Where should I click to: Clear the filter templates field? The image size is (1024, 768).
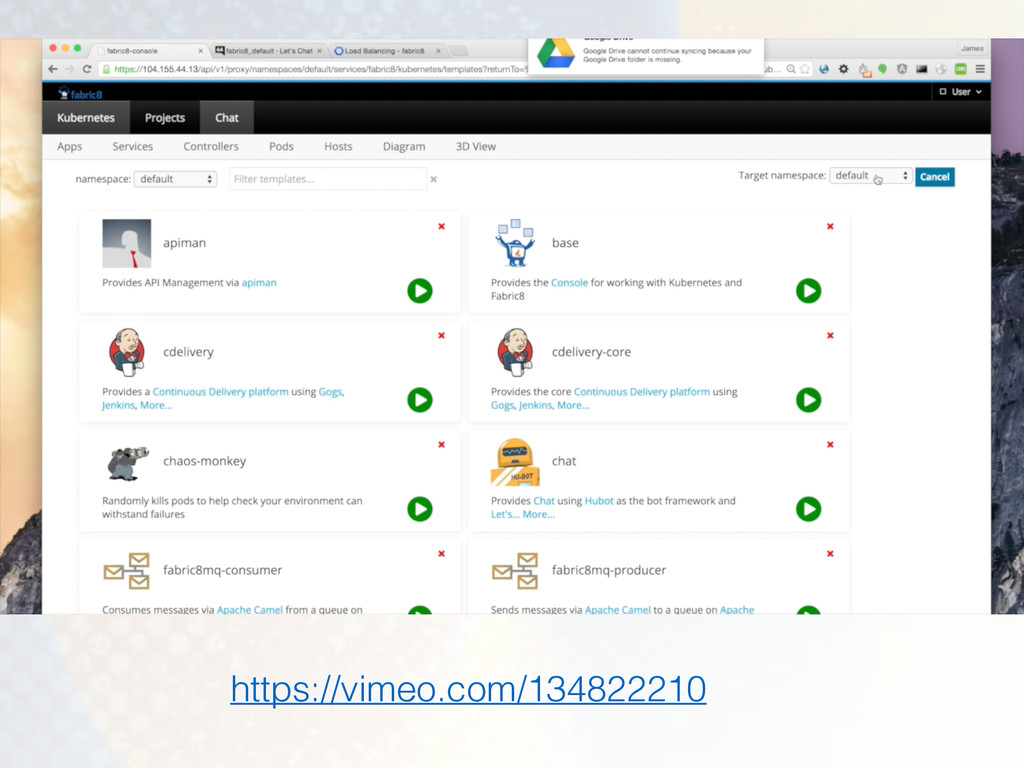(x=434, y=179)
